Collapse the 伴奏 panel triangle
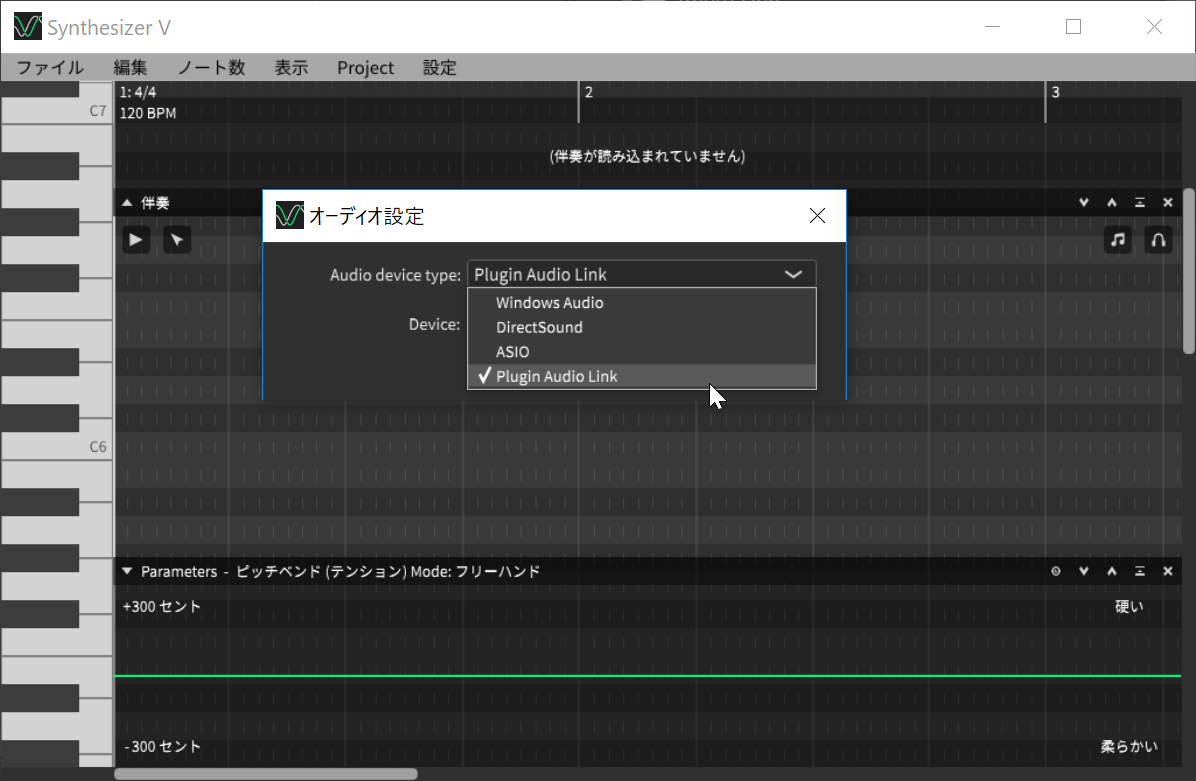This screenshot has height=781, width=1196. point(127,203)
